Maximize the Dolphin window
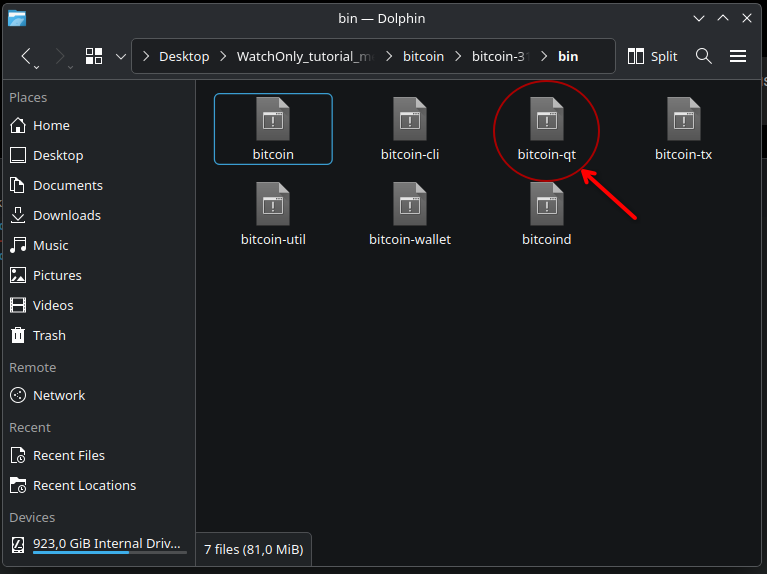 coord(723,19)
